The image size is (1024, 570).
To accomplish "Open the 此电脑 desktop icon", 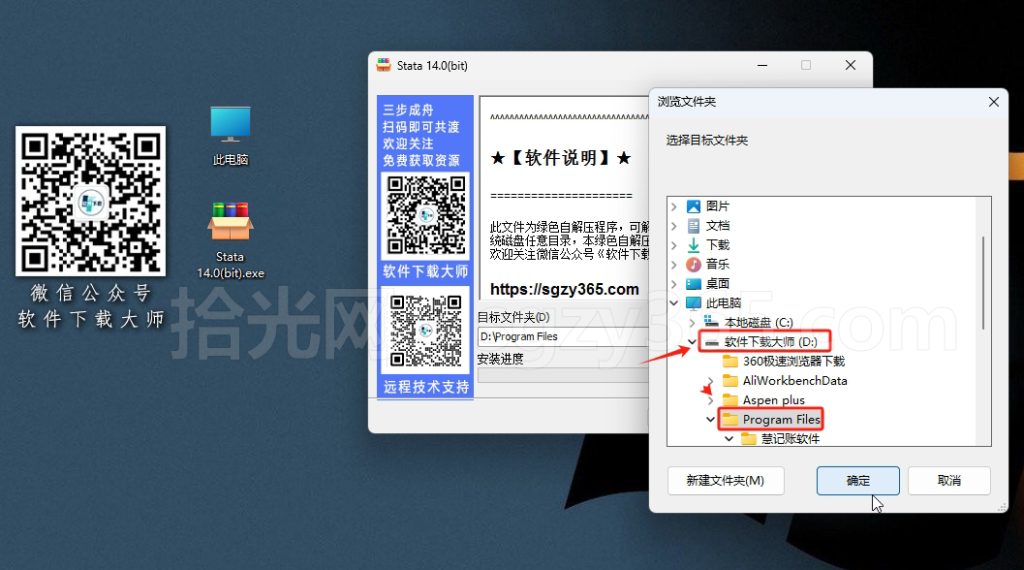I will tap(230, 135).
